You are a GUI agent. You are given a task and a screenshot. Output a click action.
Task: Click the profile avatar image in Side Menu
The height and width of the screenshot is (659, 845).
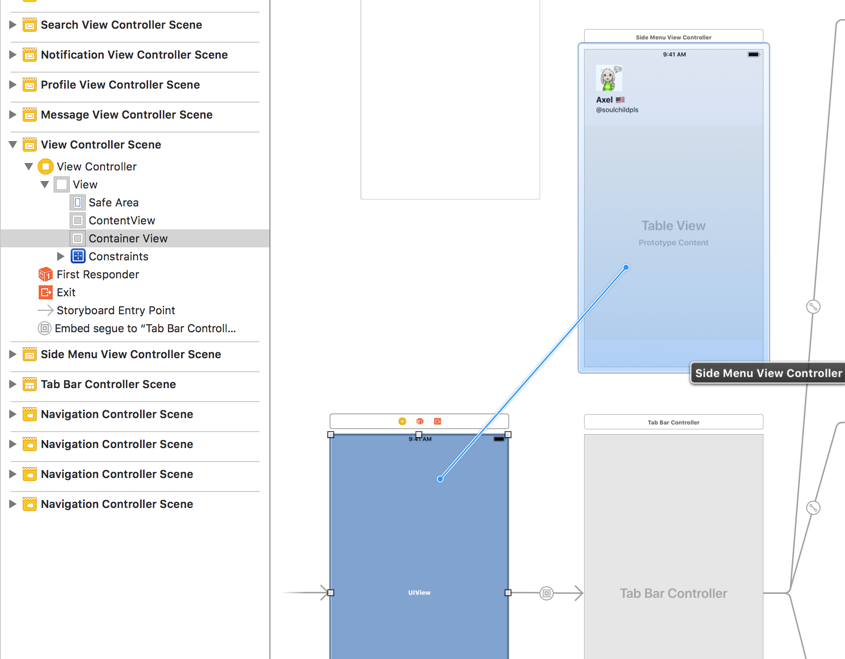click(x=608, y=79)
